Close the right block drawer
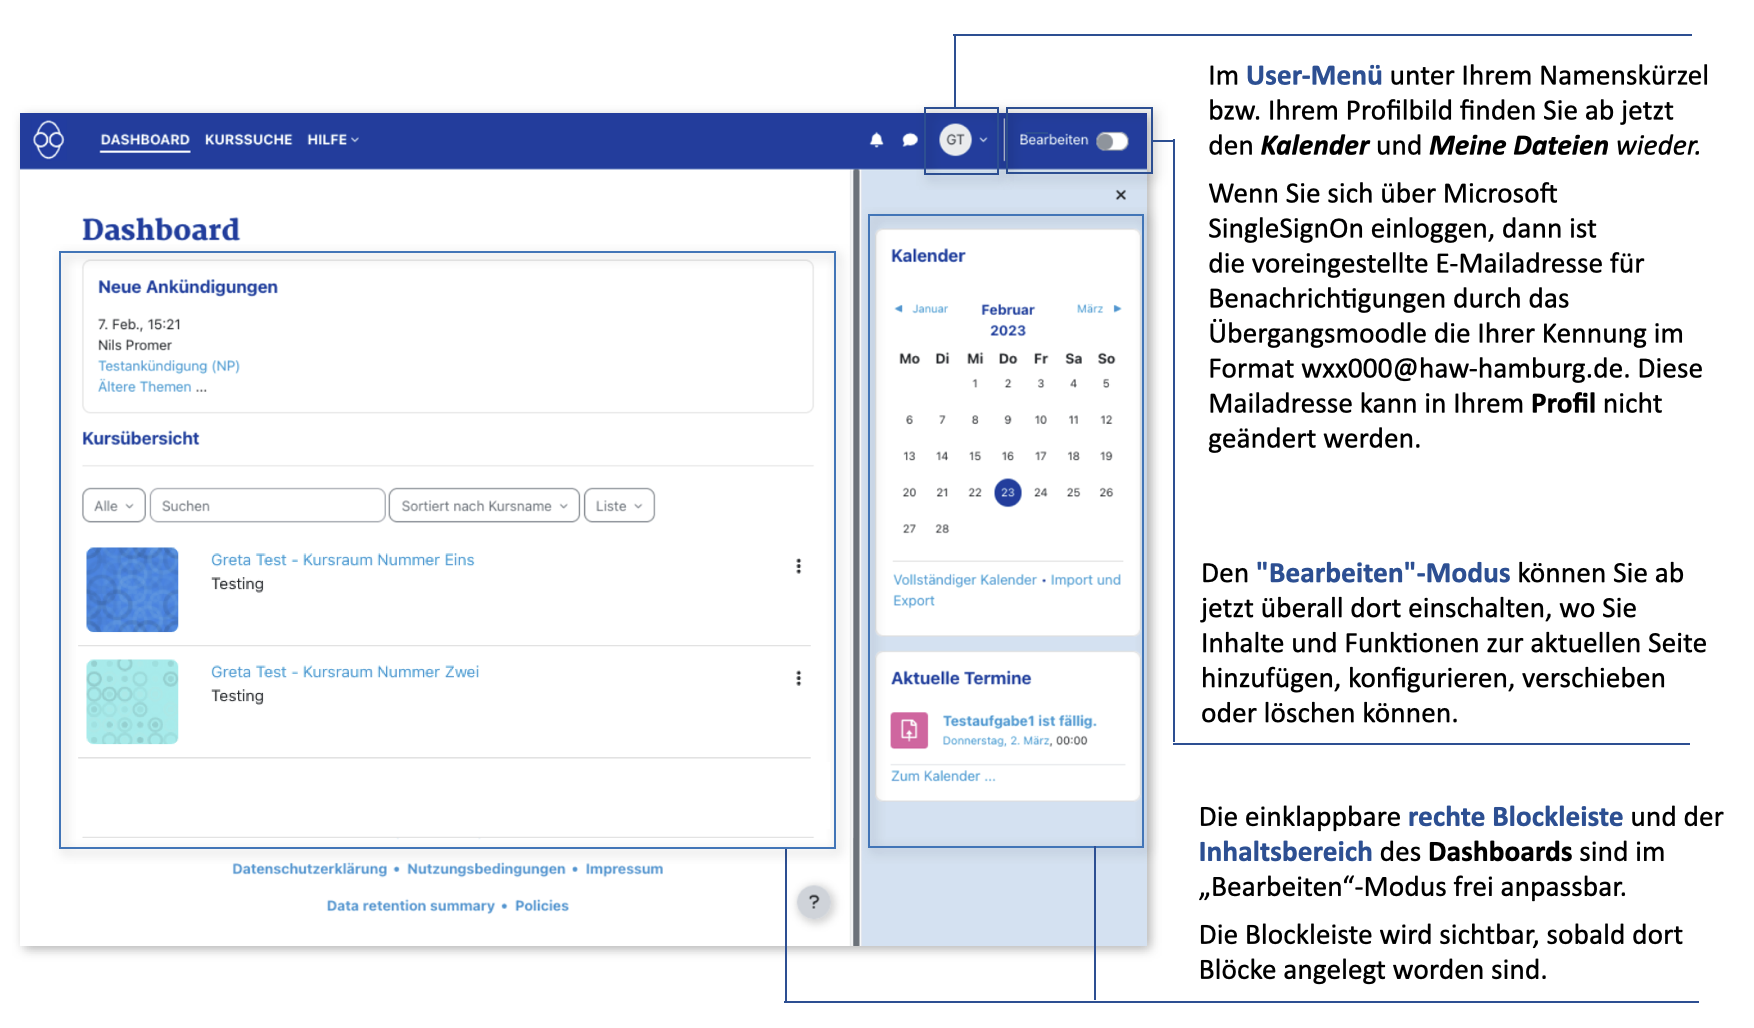1754x1028 pixels. [1120, 195]
